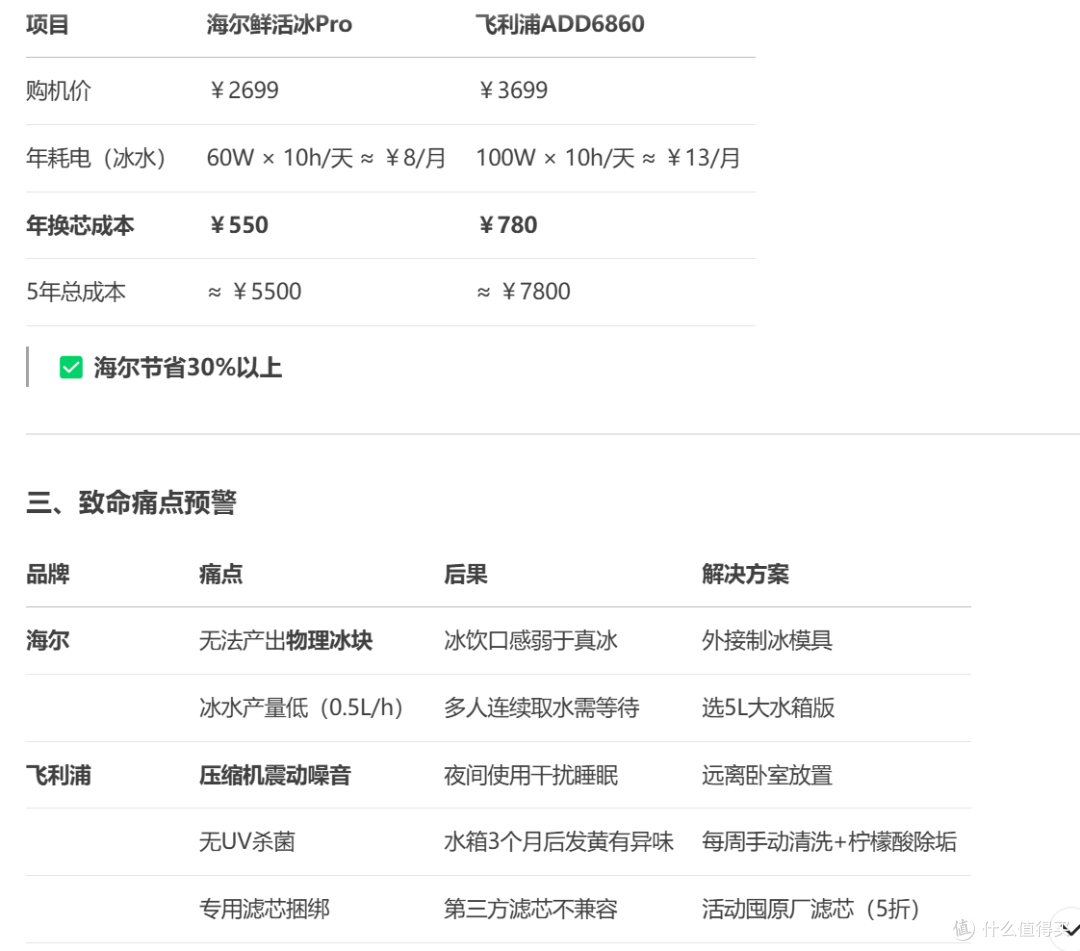Select the cell 冰饮口感弱于真冰
This screenshot has height=951, width=1080.
pyautogui.click(x=531, y=640)
